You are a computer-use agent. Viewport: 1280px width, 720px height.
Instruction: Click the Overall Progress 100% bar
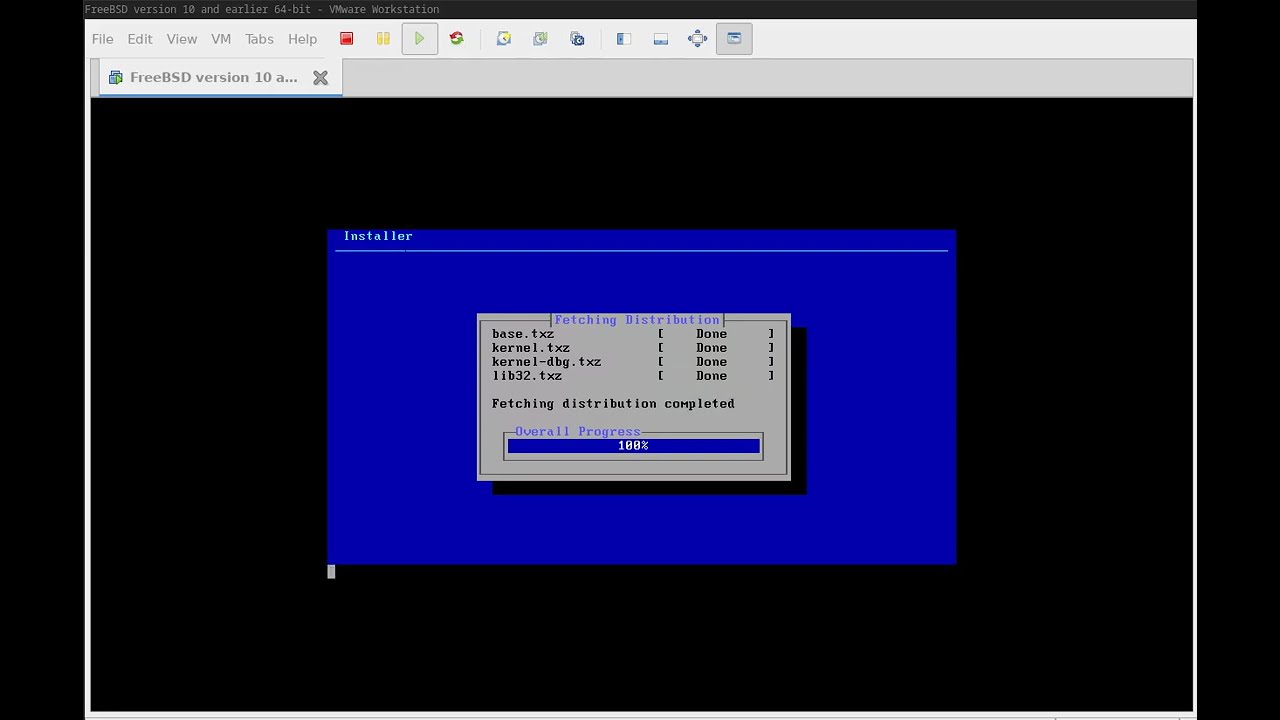[634, 446]
